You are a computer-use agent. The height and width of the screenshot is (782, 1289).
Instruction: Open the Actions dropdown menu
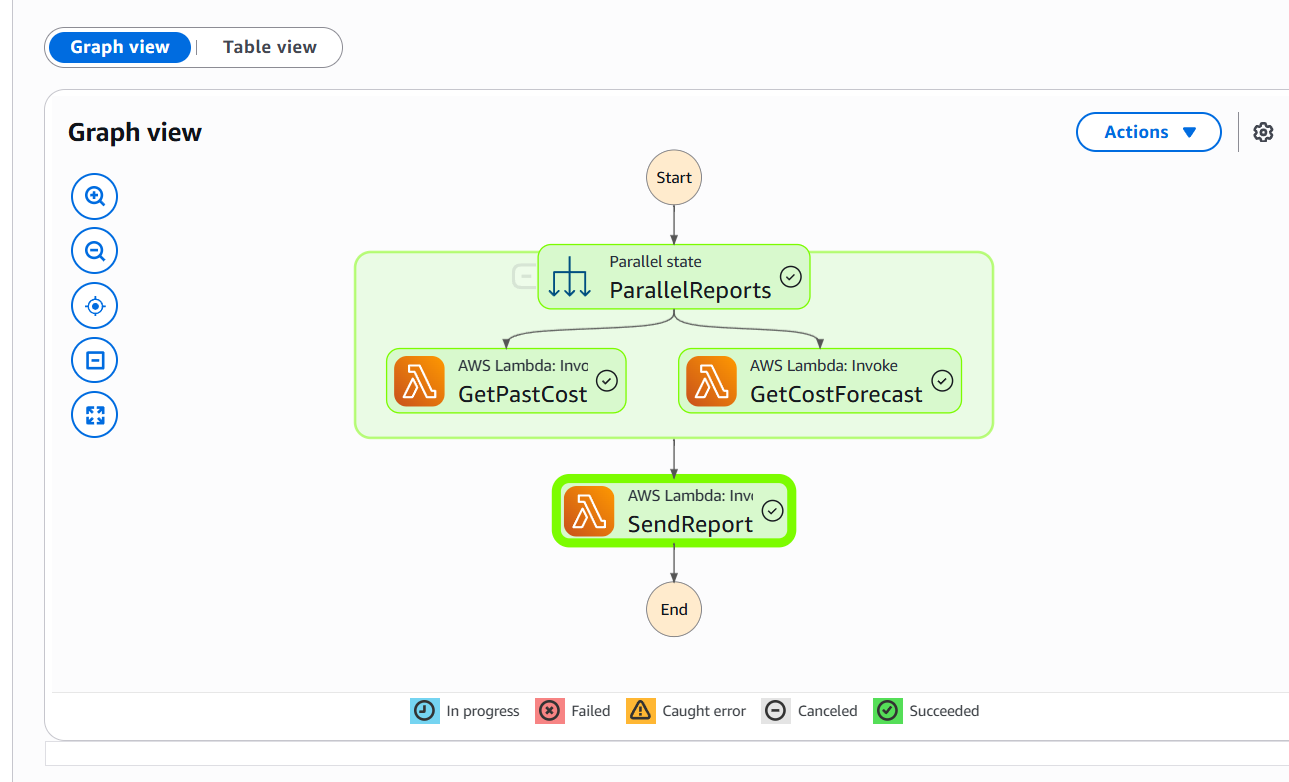(1148, 132)
